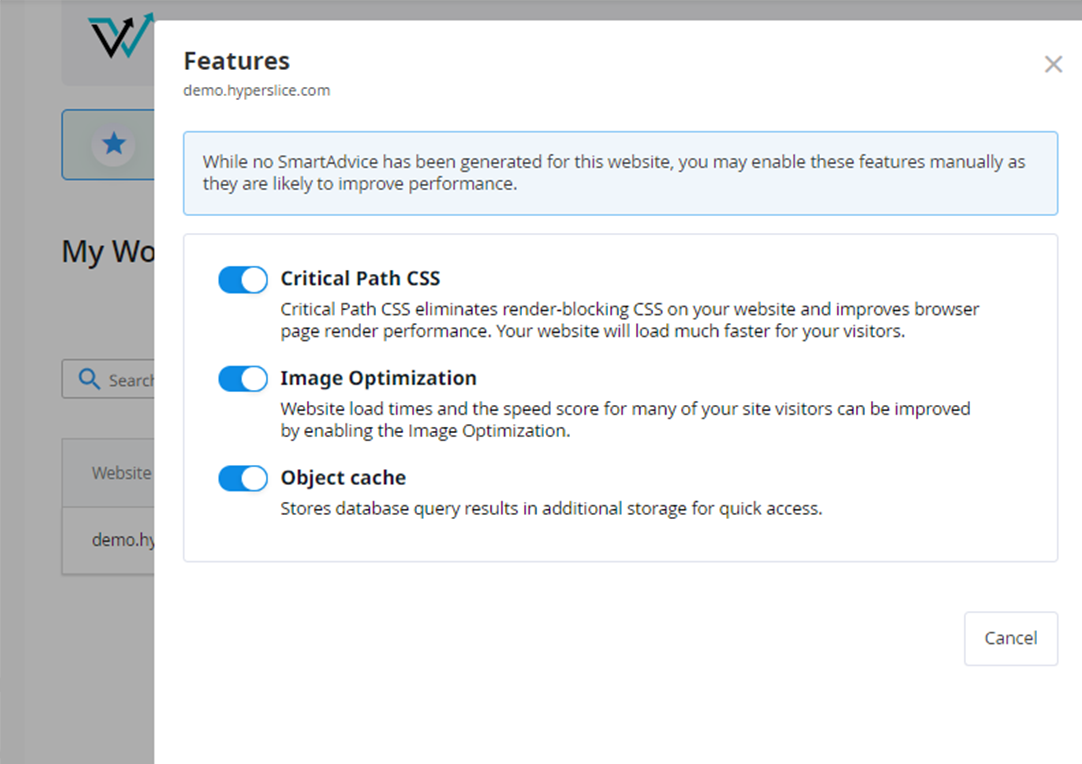Click the Critical Path CSS heading
This screenshot has width=1082, height=764.
pos(360,278)
